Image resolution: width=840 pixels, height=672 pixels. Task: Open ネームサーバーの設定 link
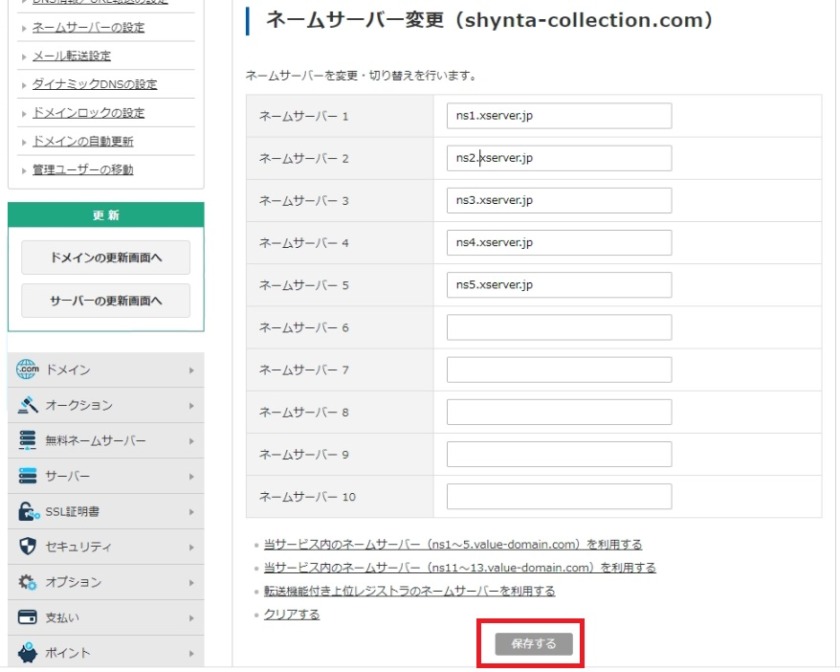click(88, 27)
